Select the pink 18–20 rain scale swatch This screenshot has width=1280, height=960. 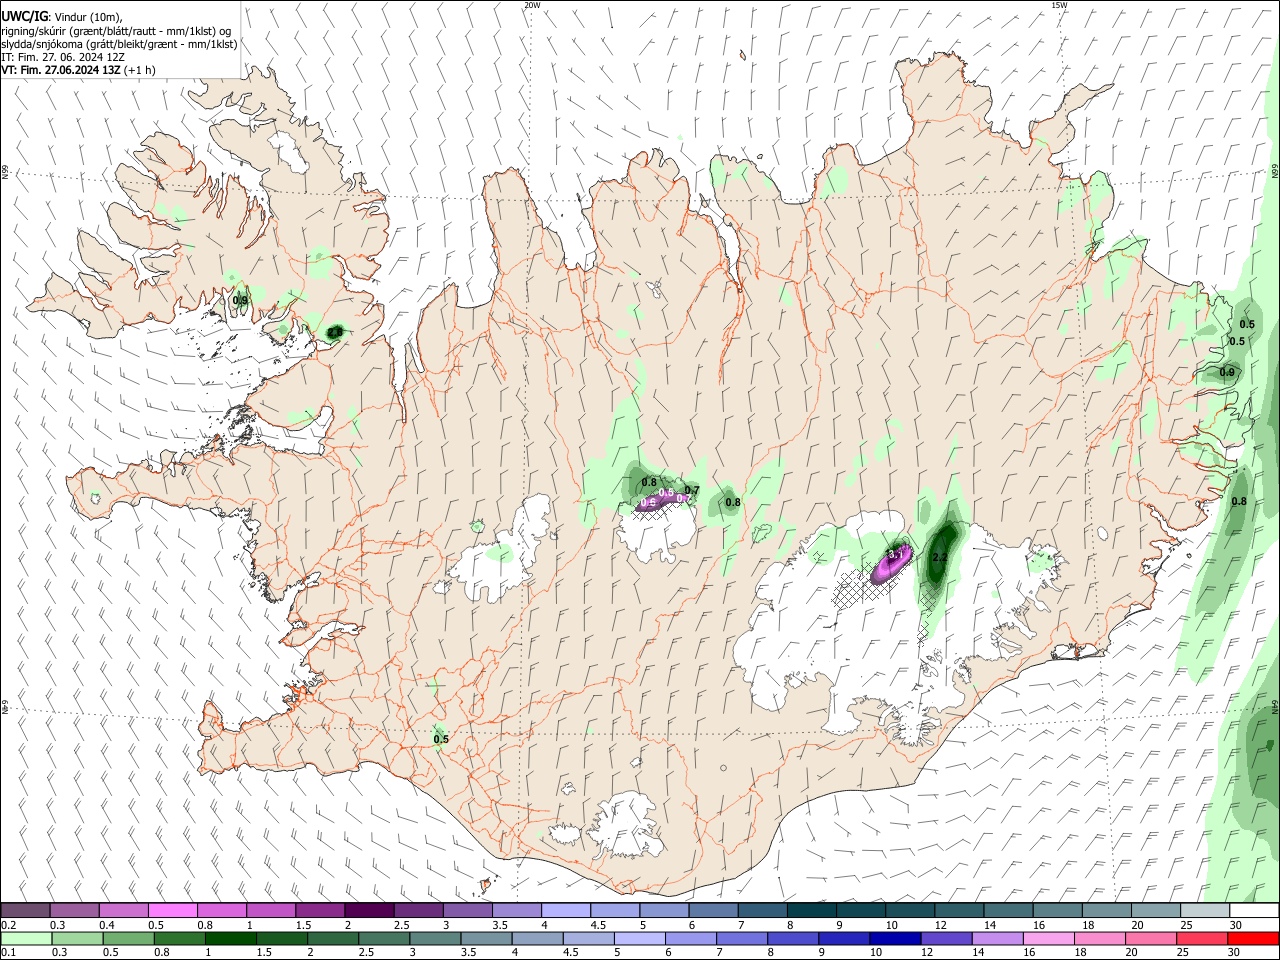click(1099, 939)
